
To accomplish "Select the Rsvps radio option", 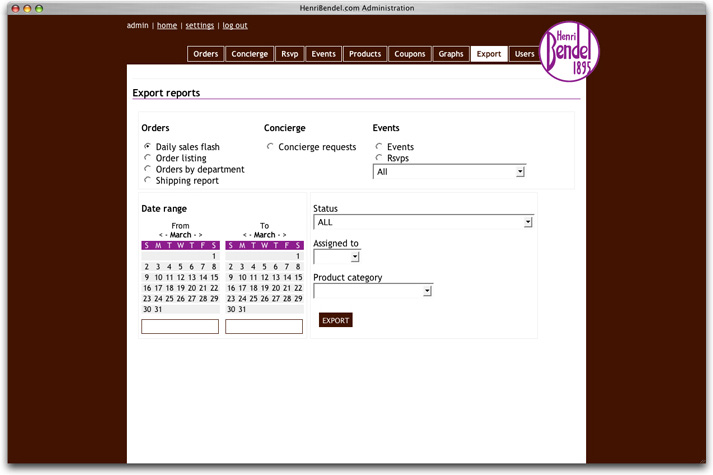I will click(379, 158).
